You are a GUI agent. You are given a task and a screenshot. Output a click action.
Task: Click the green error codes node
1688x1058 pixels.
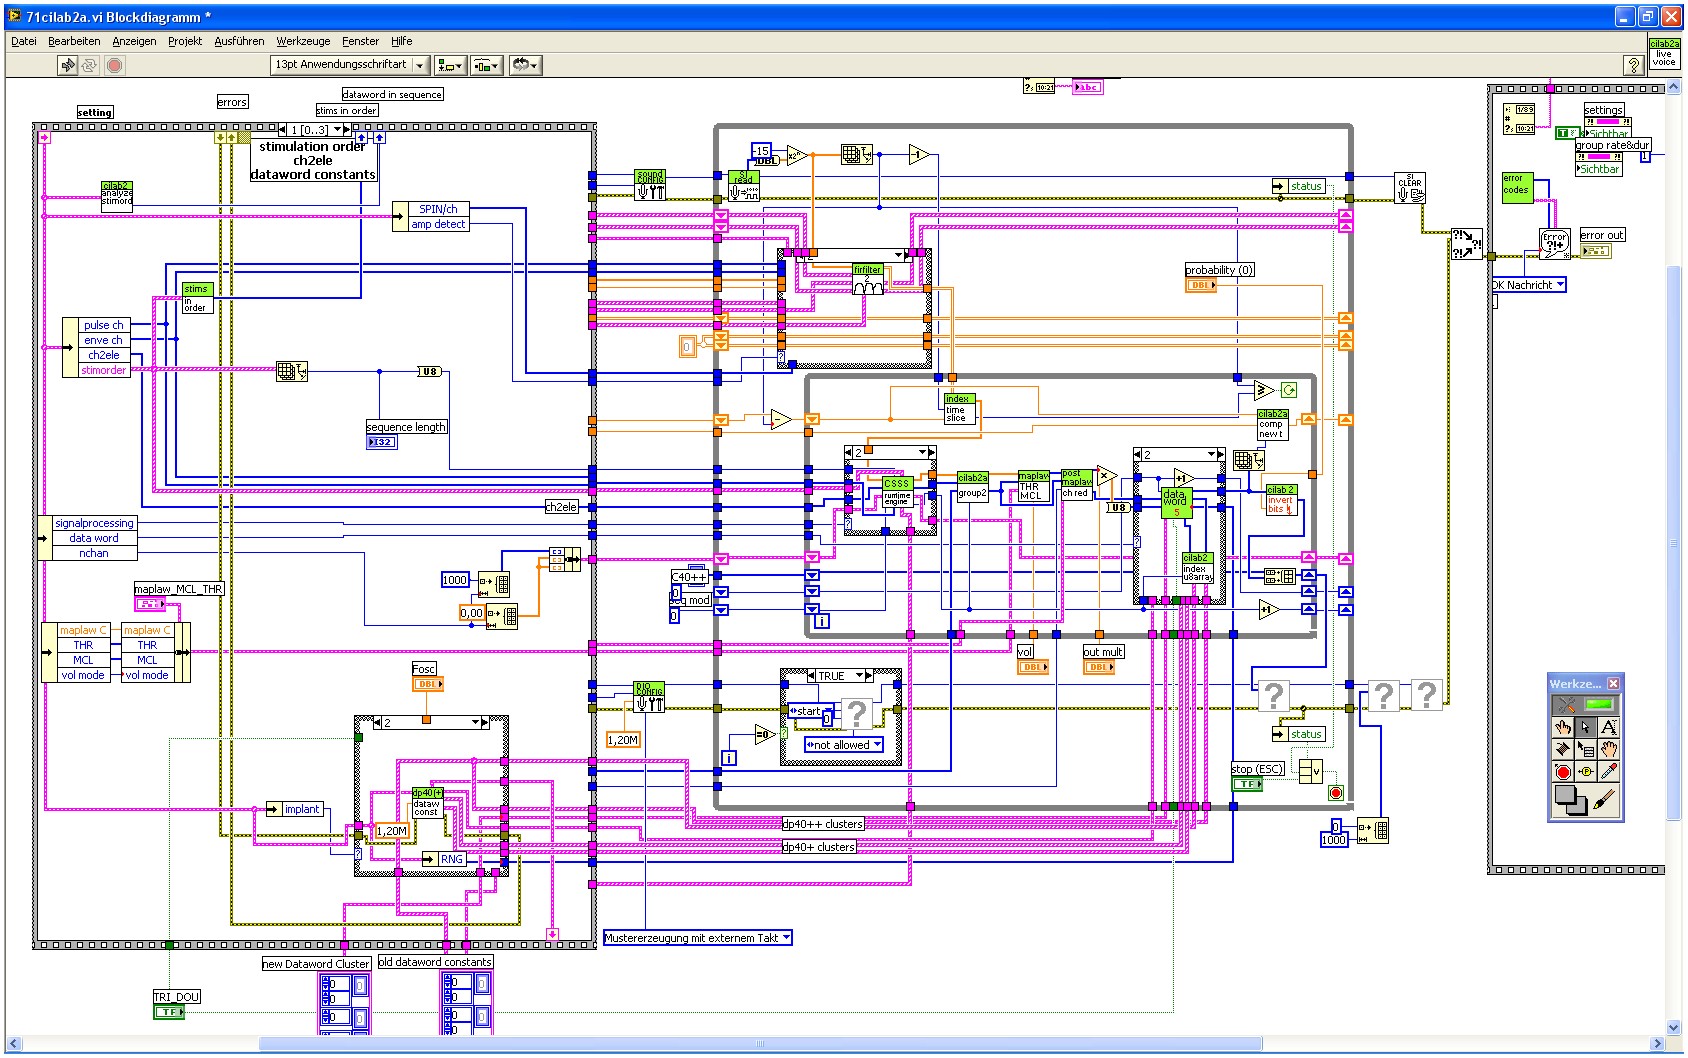pos(1516,188)
